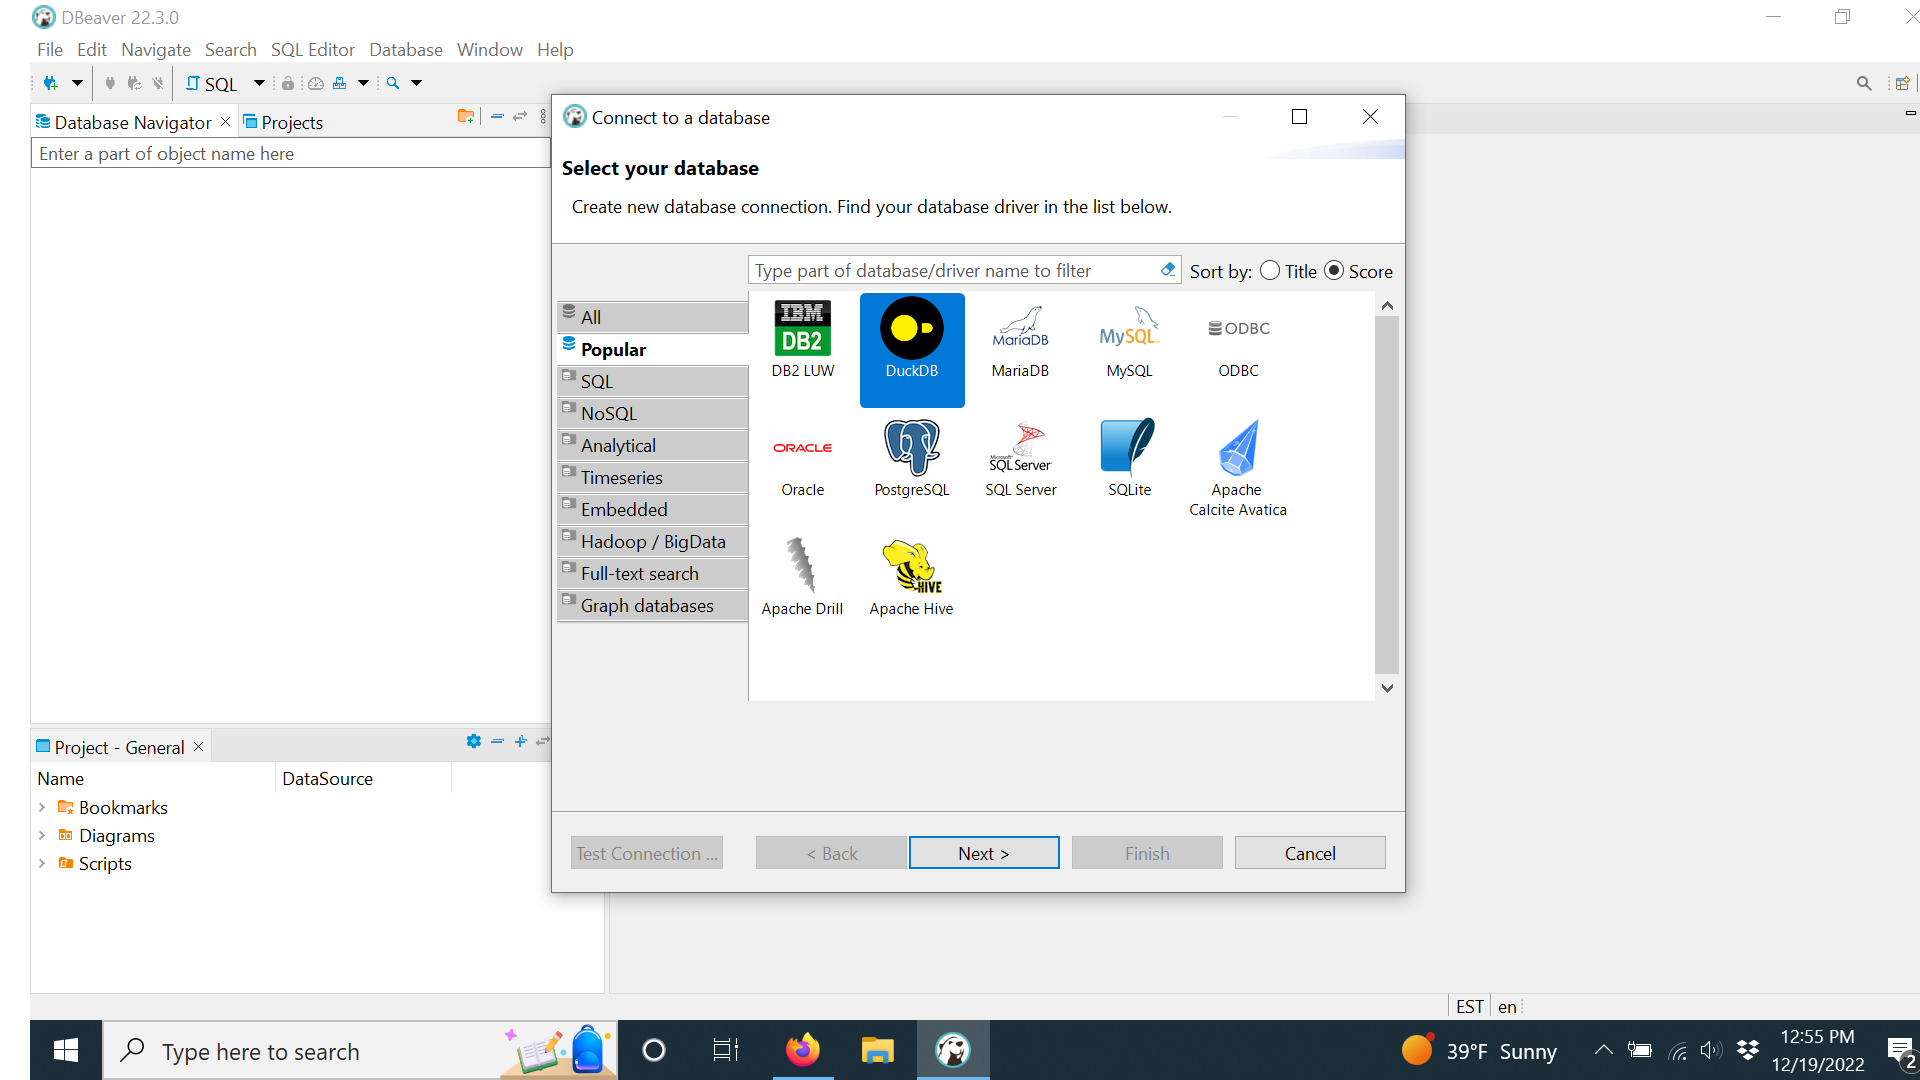Select the SQLite database driver
Viewport: 1920px width, 1080px height.
pyautogui.click(x=1129, y=459)
